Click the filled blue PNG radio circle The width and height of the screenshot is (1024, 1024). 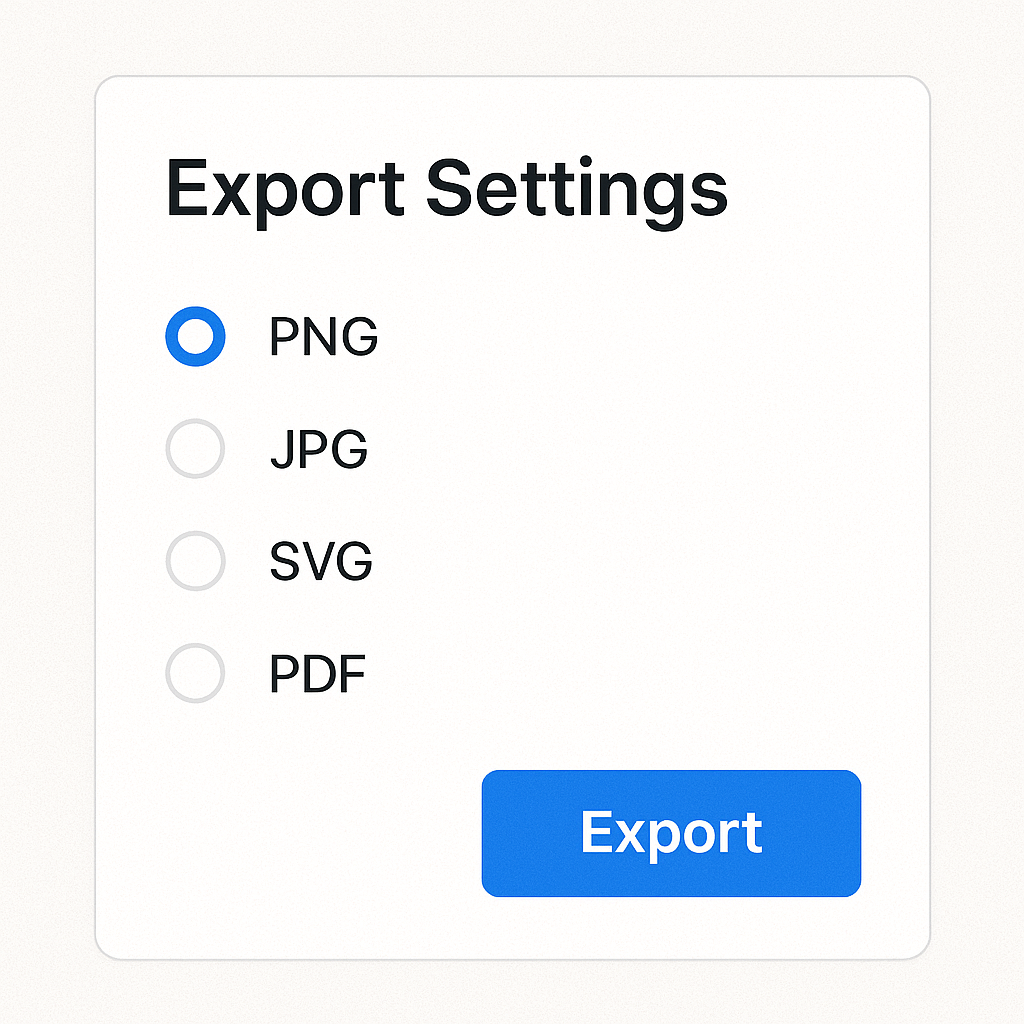point(195,336)
